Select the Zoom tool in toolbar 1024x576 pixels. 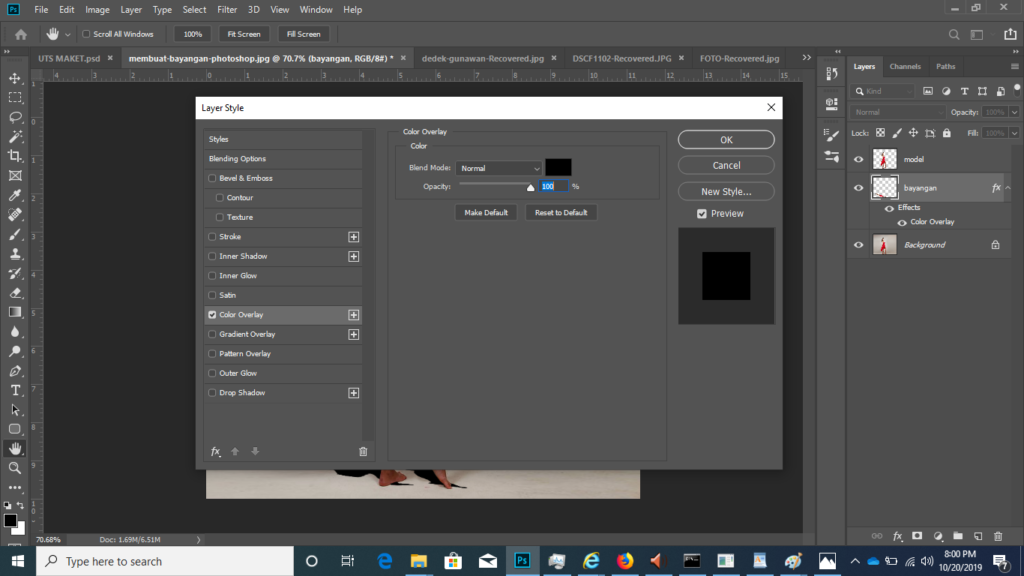tap(15, 468)
